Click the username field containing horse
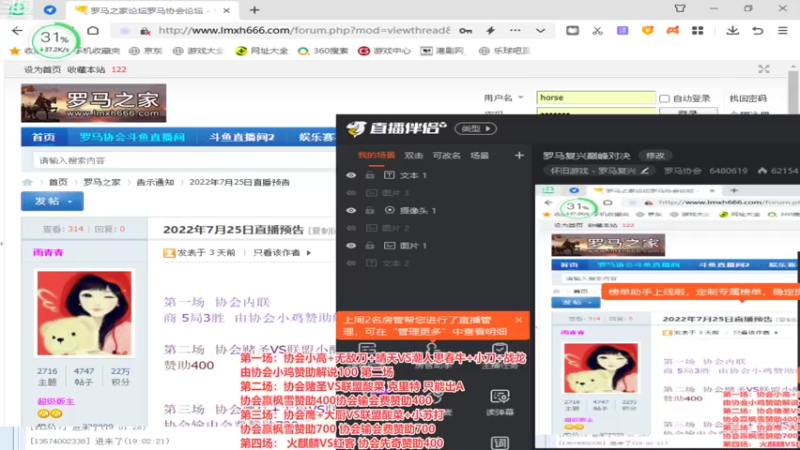The height and width of the screenshot is (450, 800). 595,97
